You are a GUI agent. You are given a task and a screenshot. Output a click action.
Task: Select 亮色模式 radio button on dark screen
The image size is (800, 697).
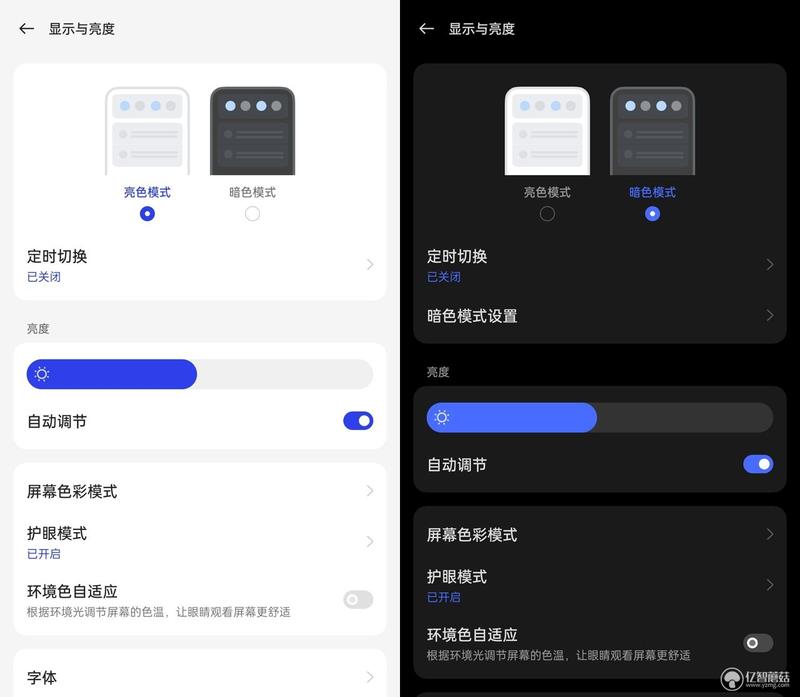click(547, 213)
